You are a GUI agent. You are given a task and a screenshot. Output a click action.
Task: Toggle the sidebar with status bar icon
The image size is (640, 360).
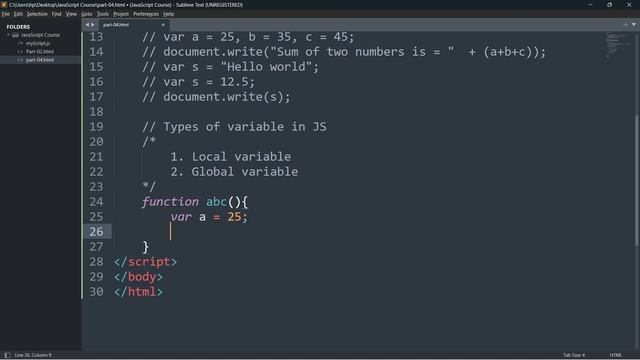(x=7, y=355)
